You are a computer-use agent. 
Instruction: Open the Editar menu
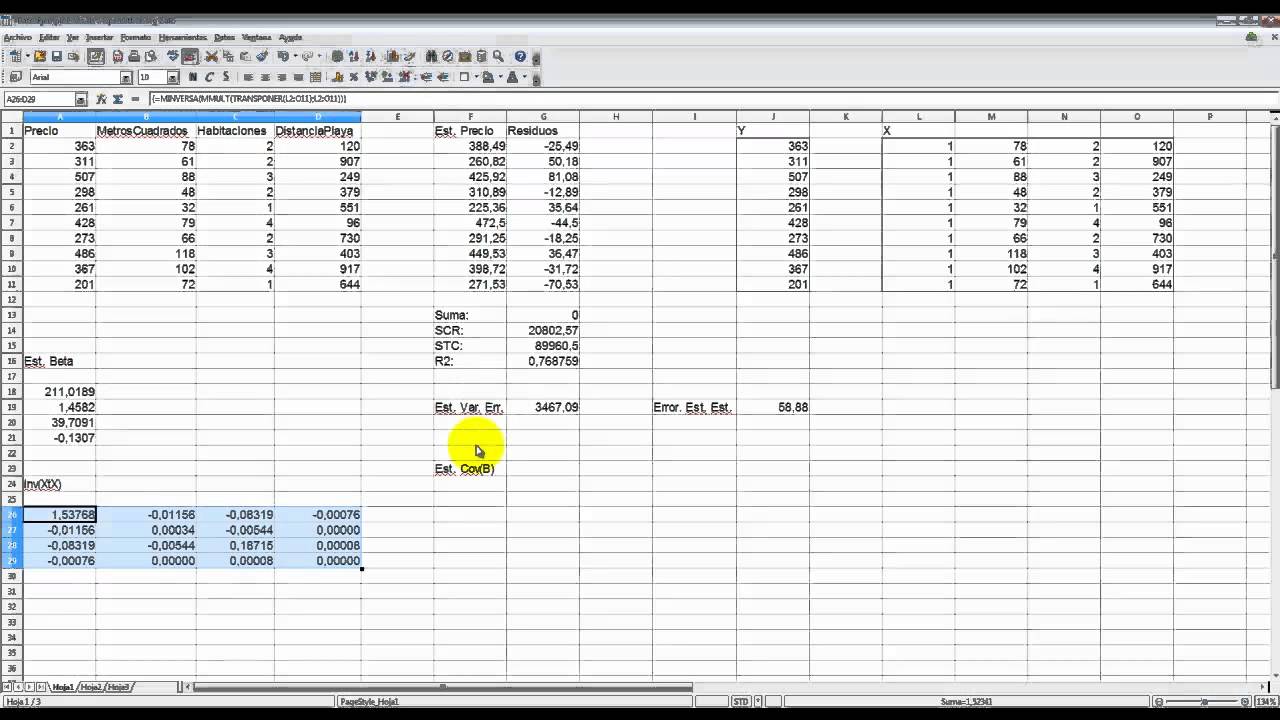tap(49, 37)
